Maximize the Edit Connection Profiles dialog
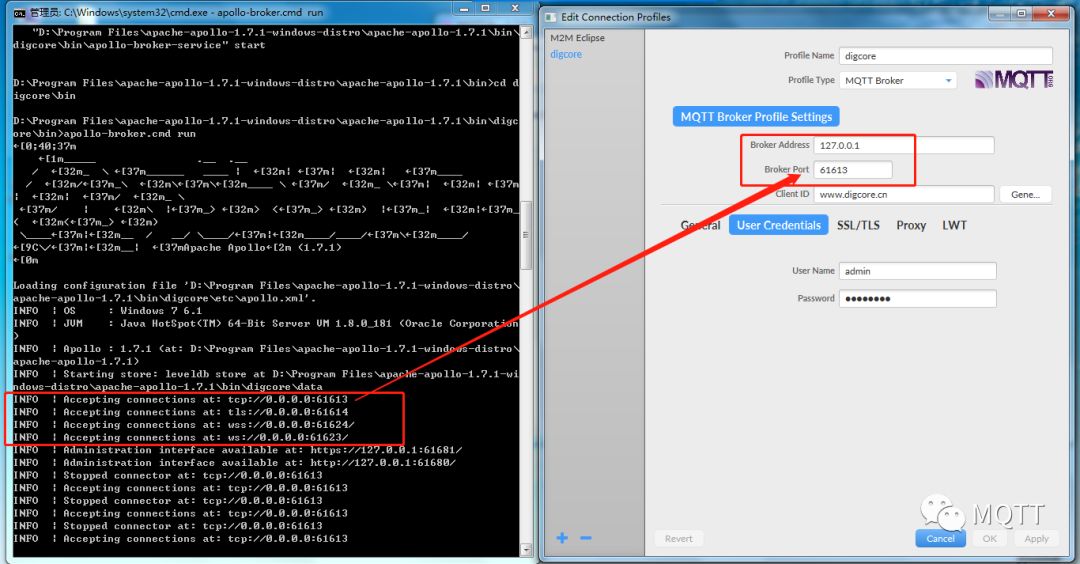The height and width of the screenshot is (564, 1080). (x=1021, y=14)
